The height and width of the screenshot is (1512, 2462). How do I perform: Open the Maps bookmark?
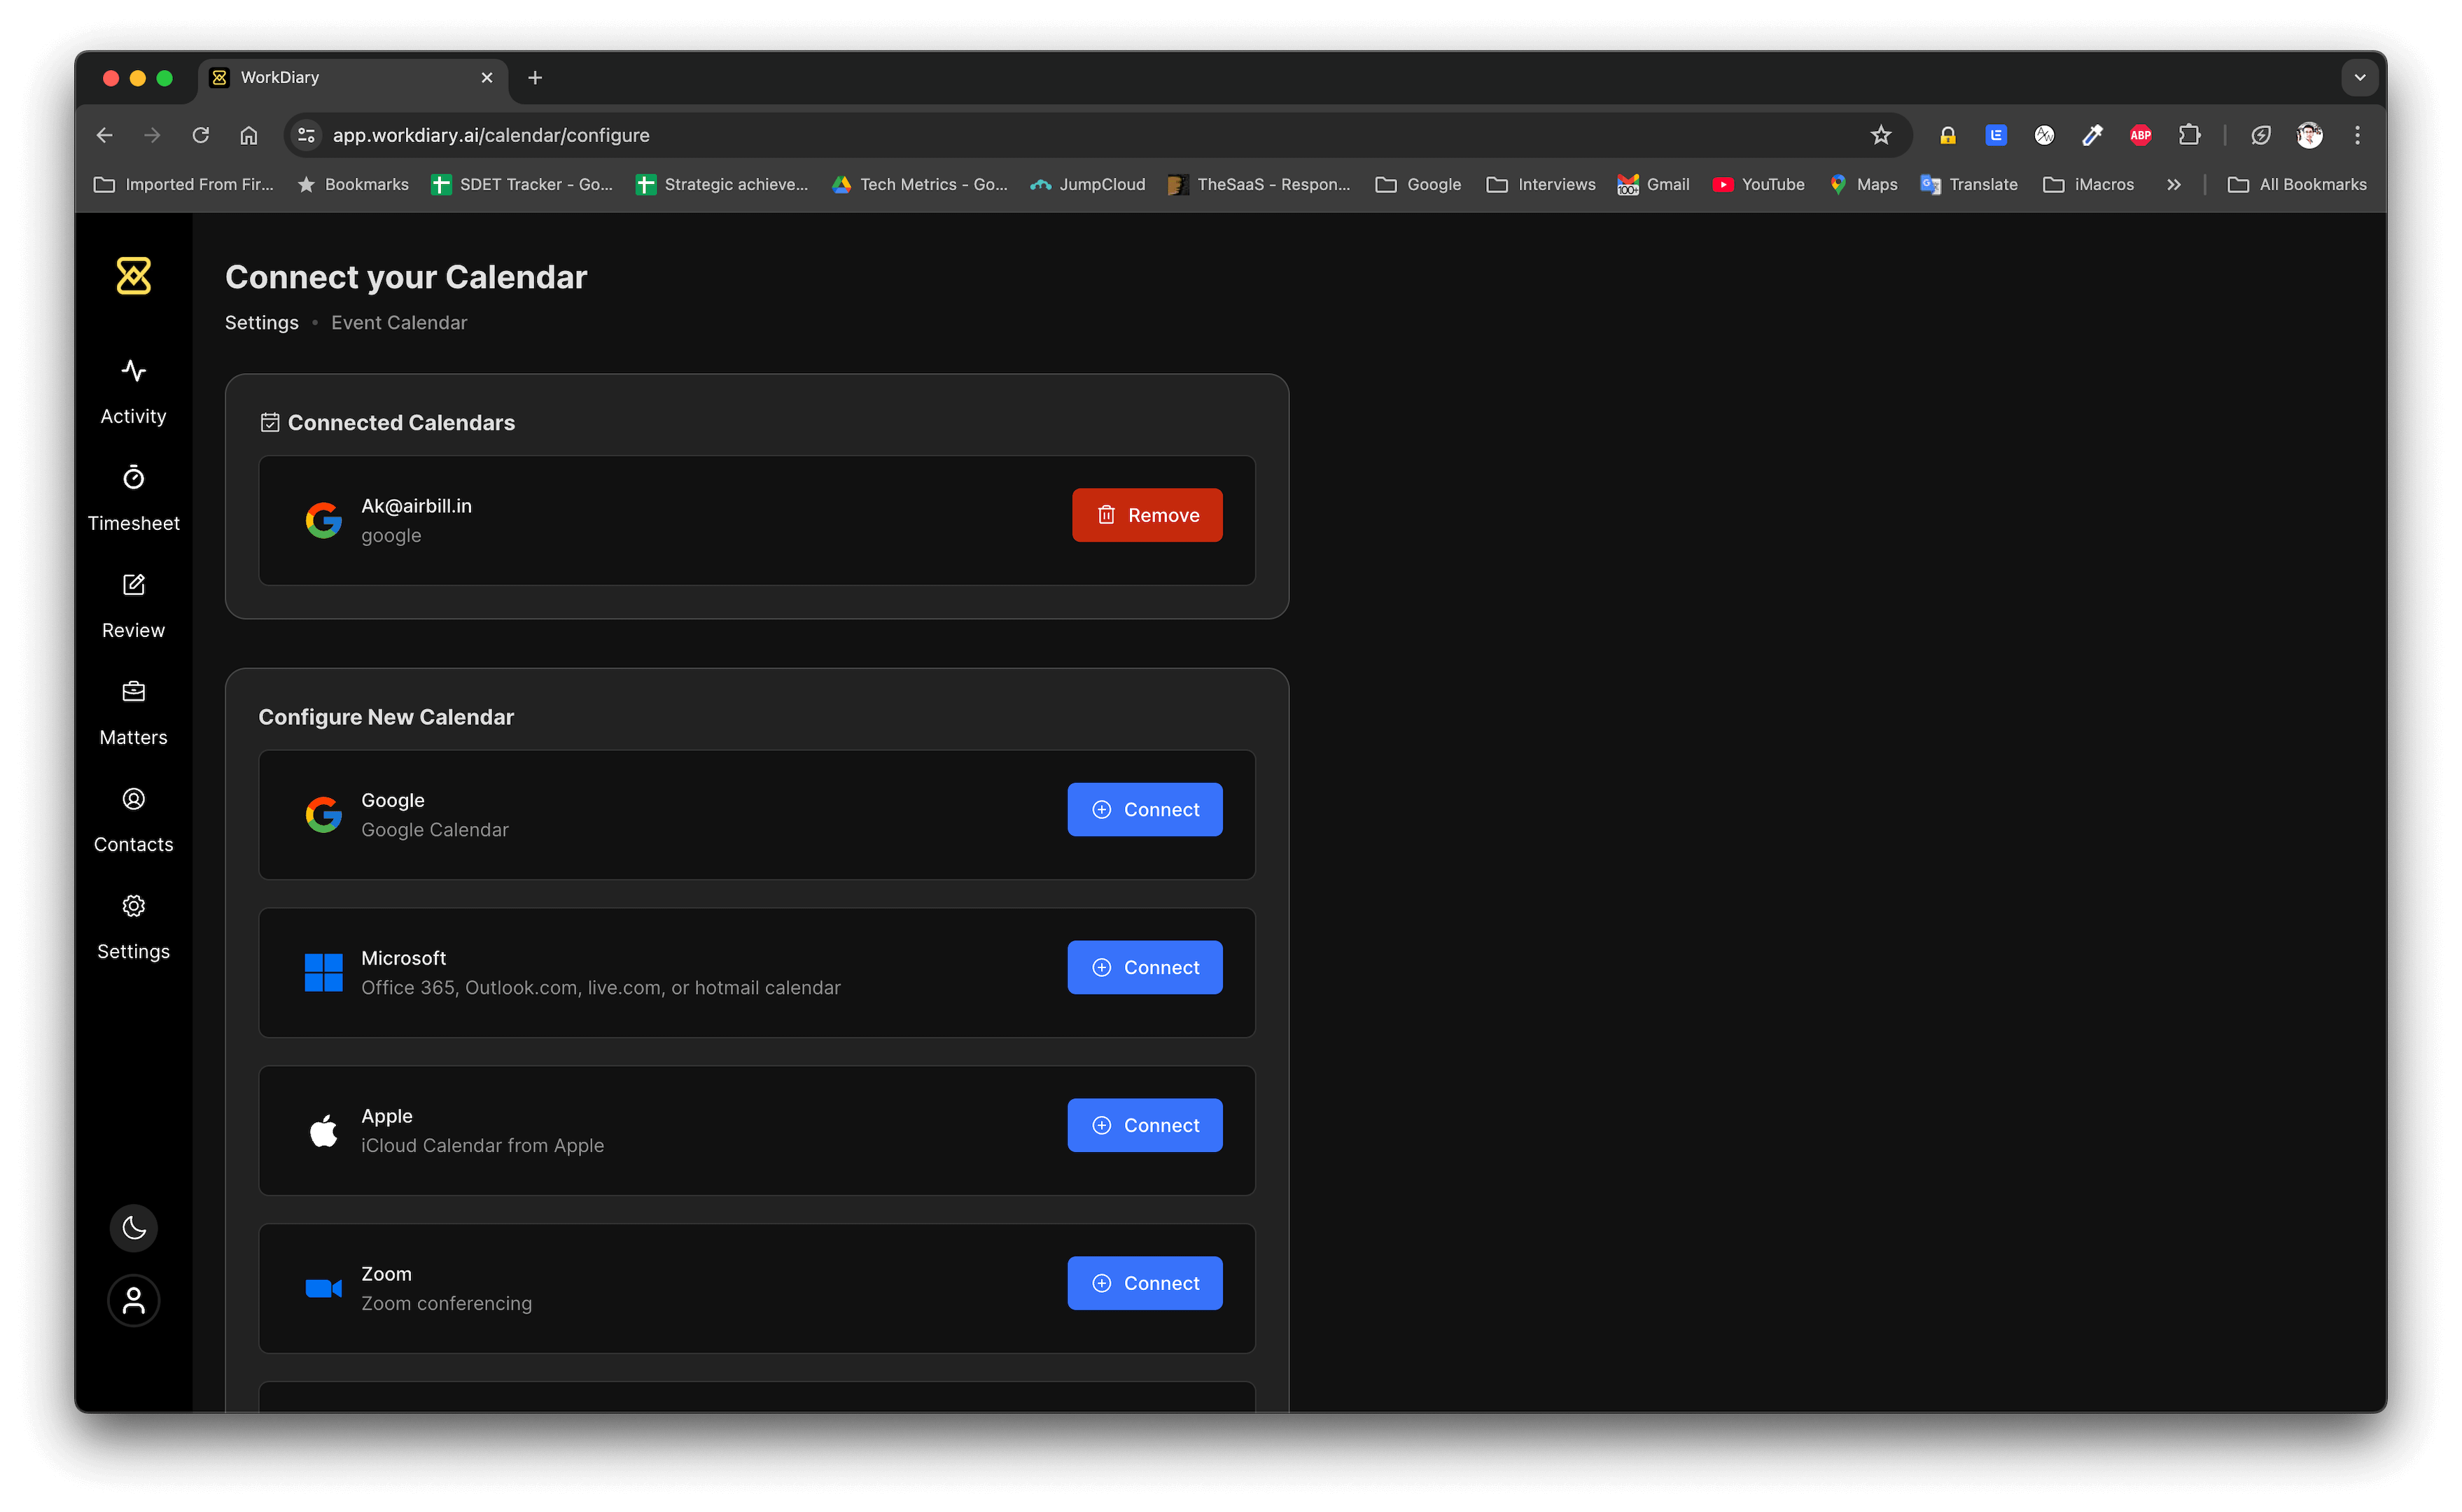coord(1863,184)
